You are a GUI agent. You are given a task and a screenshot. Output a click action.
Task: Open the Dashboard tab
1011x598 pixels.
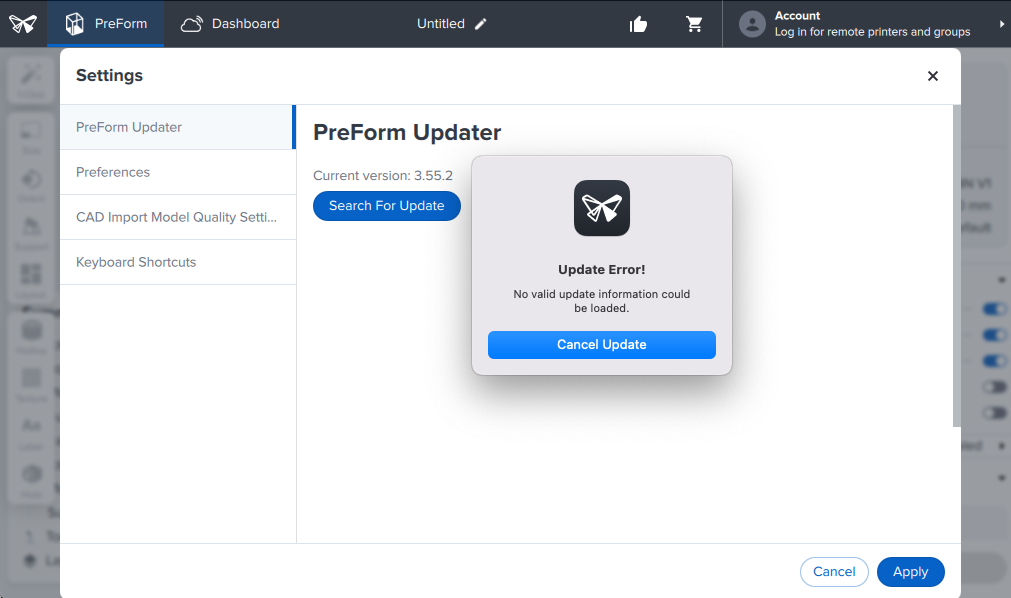230,24
